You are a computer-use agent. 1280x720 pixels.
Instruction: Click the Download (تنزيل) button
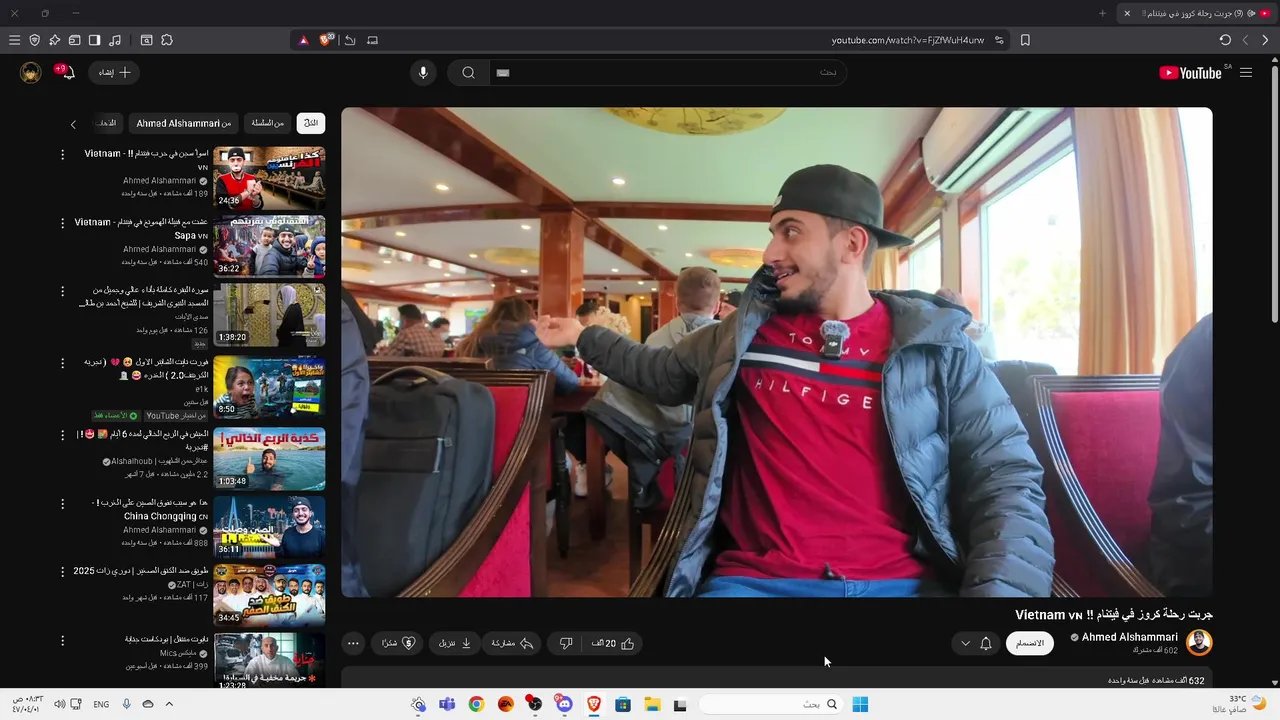coord(455,643)
